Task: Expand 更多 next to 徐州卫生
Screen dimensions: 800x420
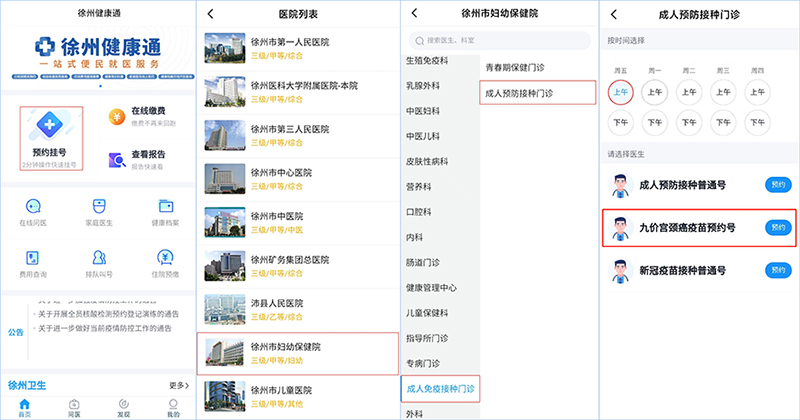Action: 178,384
